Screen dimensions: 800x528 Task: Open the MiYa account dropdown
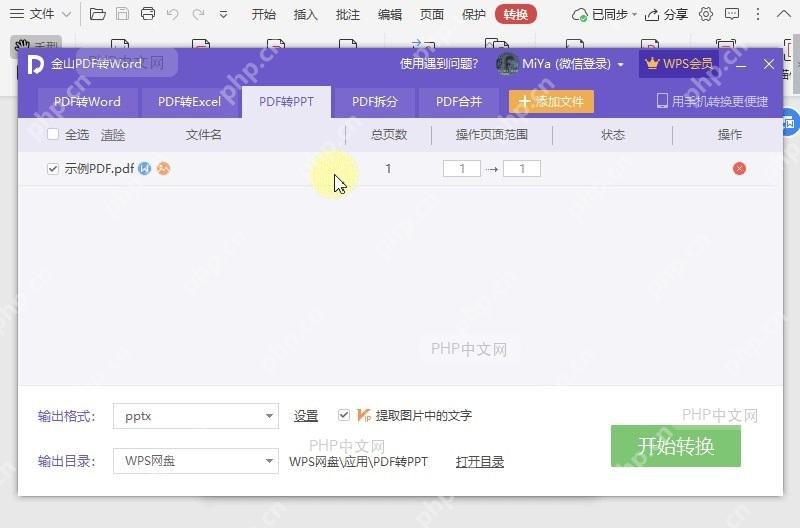pos(620,65)
